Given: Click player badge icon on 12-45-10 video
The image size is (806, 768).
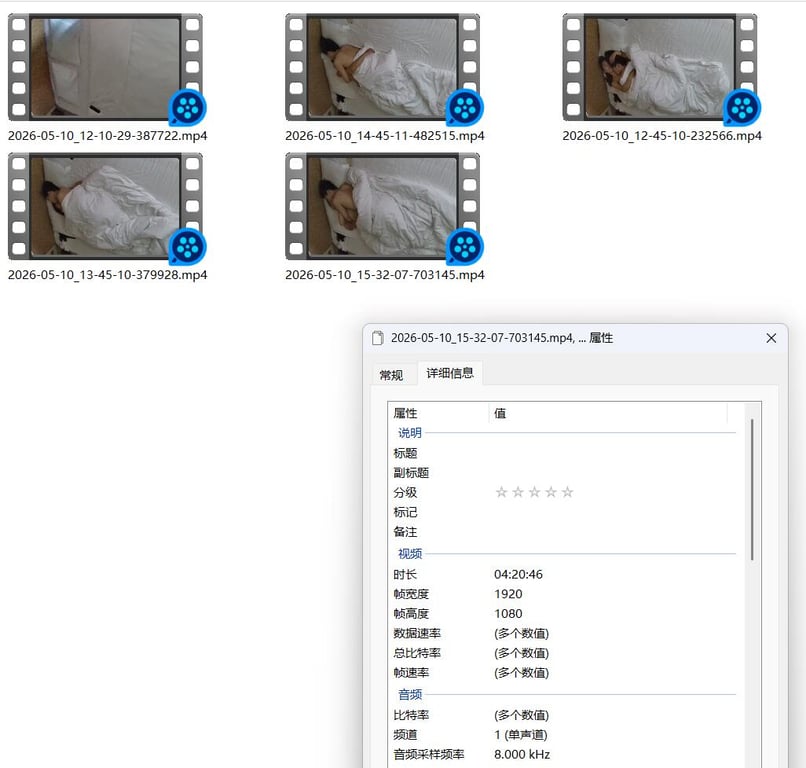Looking at the screenshot, I should pos(742,107).
